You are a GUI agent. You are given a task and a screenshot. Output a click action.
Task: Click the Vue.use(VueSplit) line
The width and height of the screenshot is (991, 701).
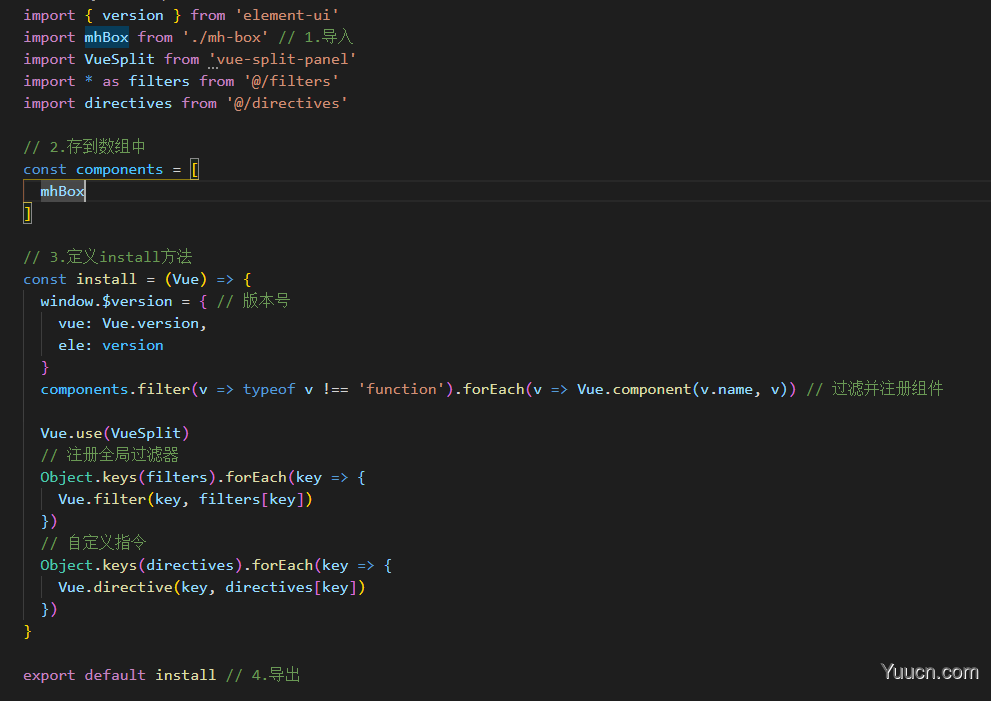click(115, 434)
